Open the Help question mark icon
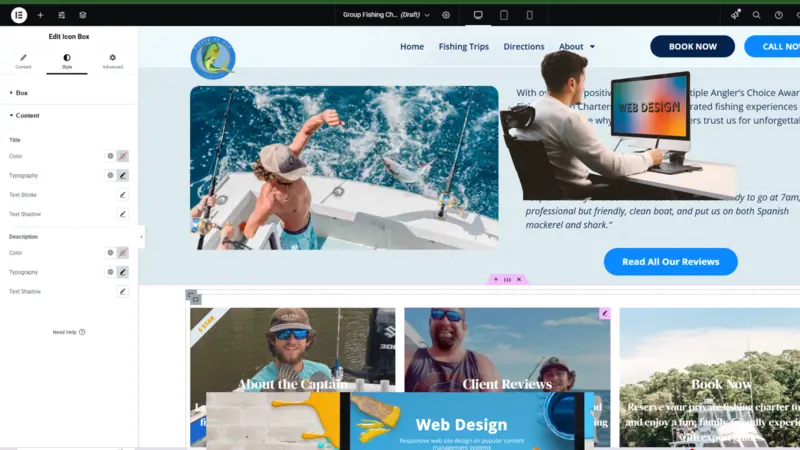 click(x=779, y=15)
